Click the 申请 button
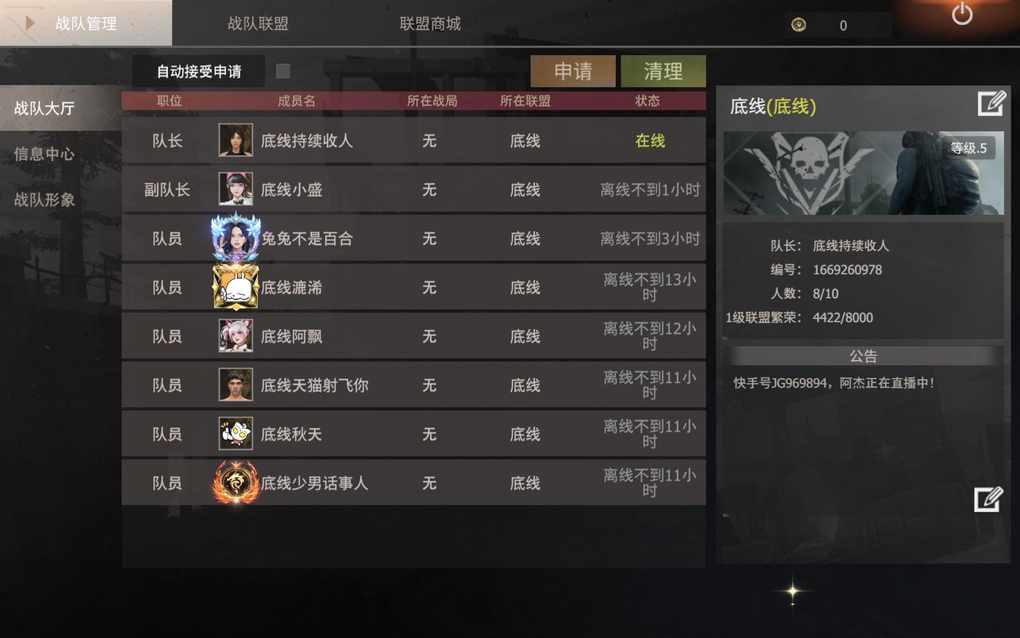1020x638 pixels. pyautogui.click(x=573, y=71)
